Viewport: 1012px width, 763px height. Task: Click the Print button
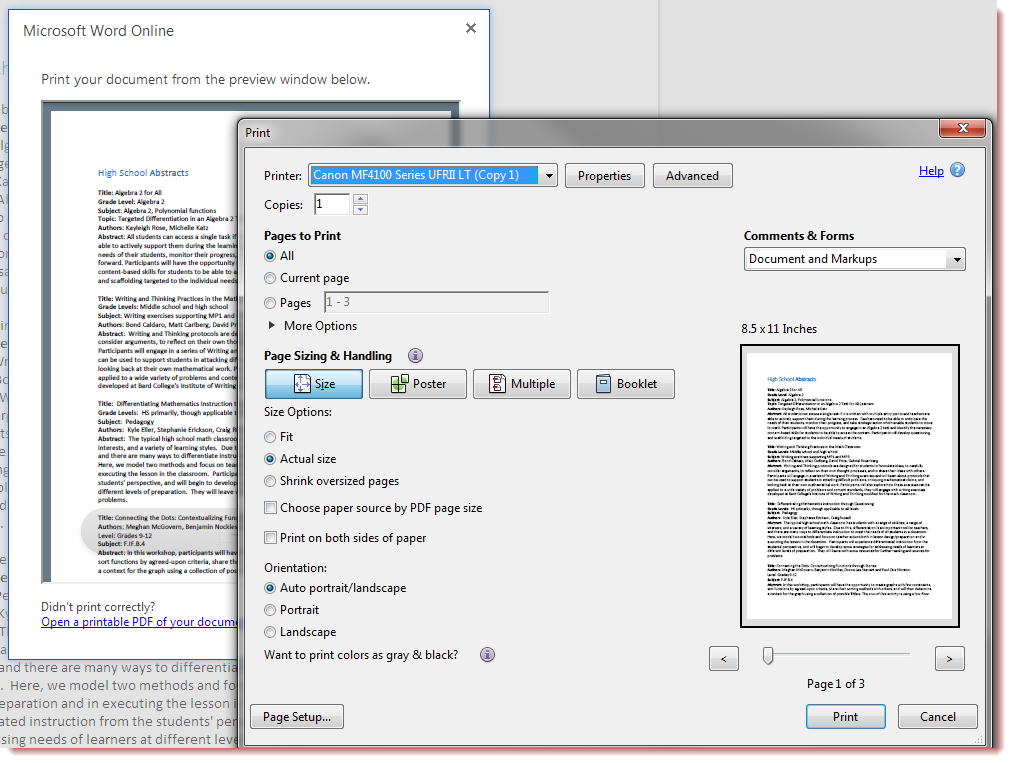pyautogui.click(x=845, y=717)
